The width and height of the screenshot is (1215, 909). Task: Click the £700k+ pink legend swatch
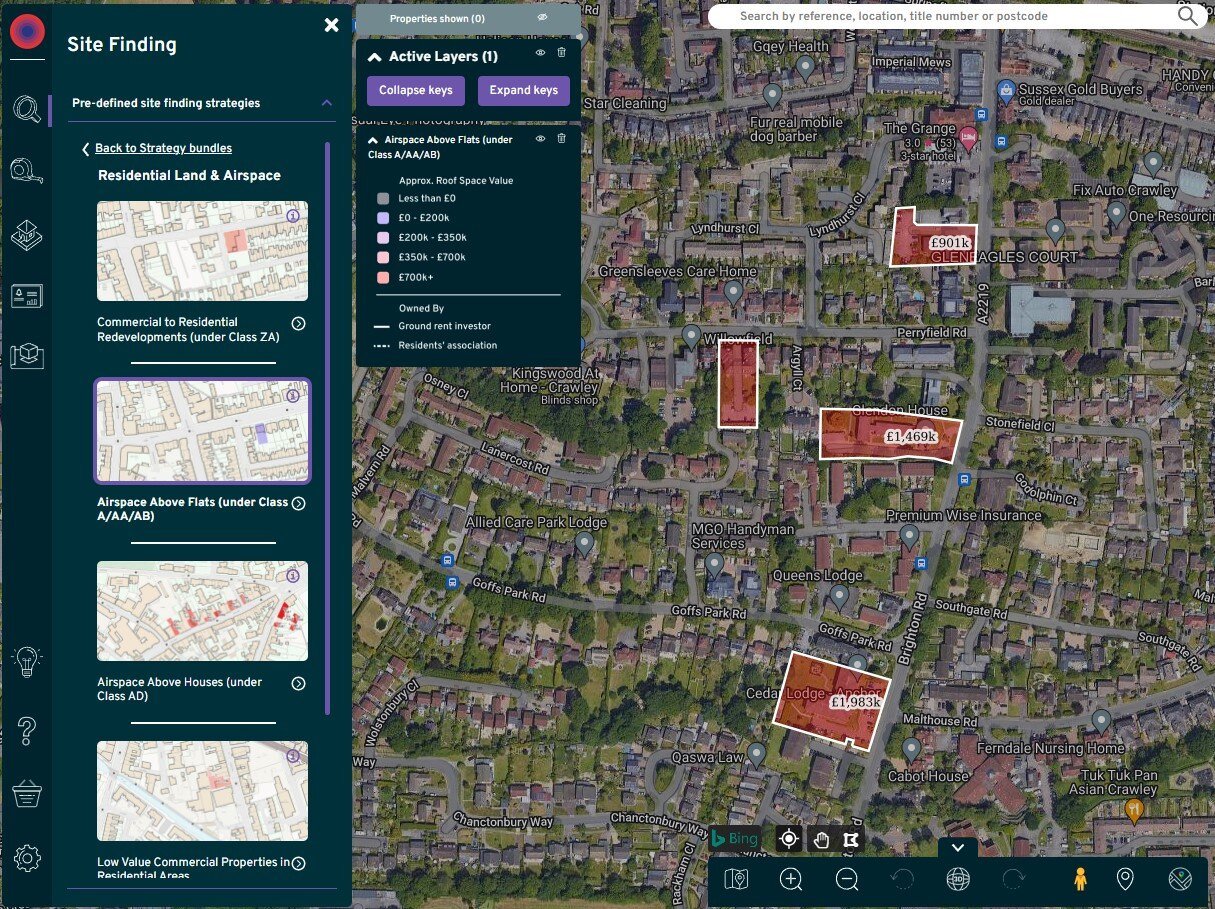[383, 276]
